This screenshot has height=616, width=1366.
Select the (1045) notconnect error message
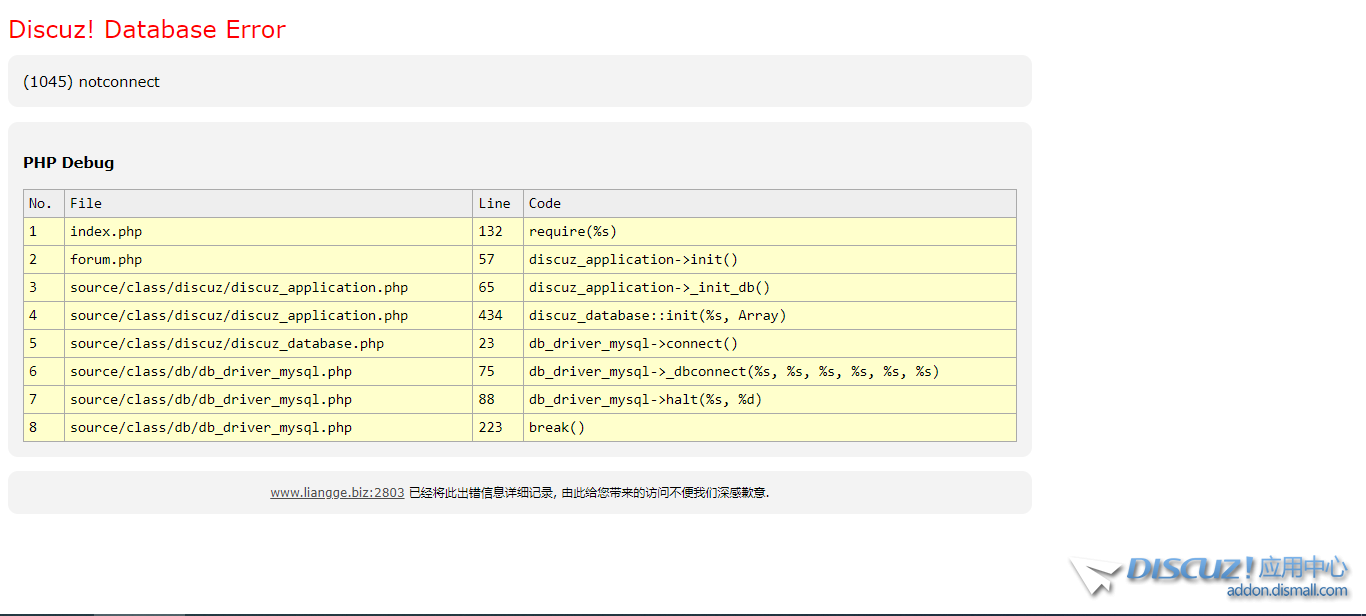pos(91,82)
